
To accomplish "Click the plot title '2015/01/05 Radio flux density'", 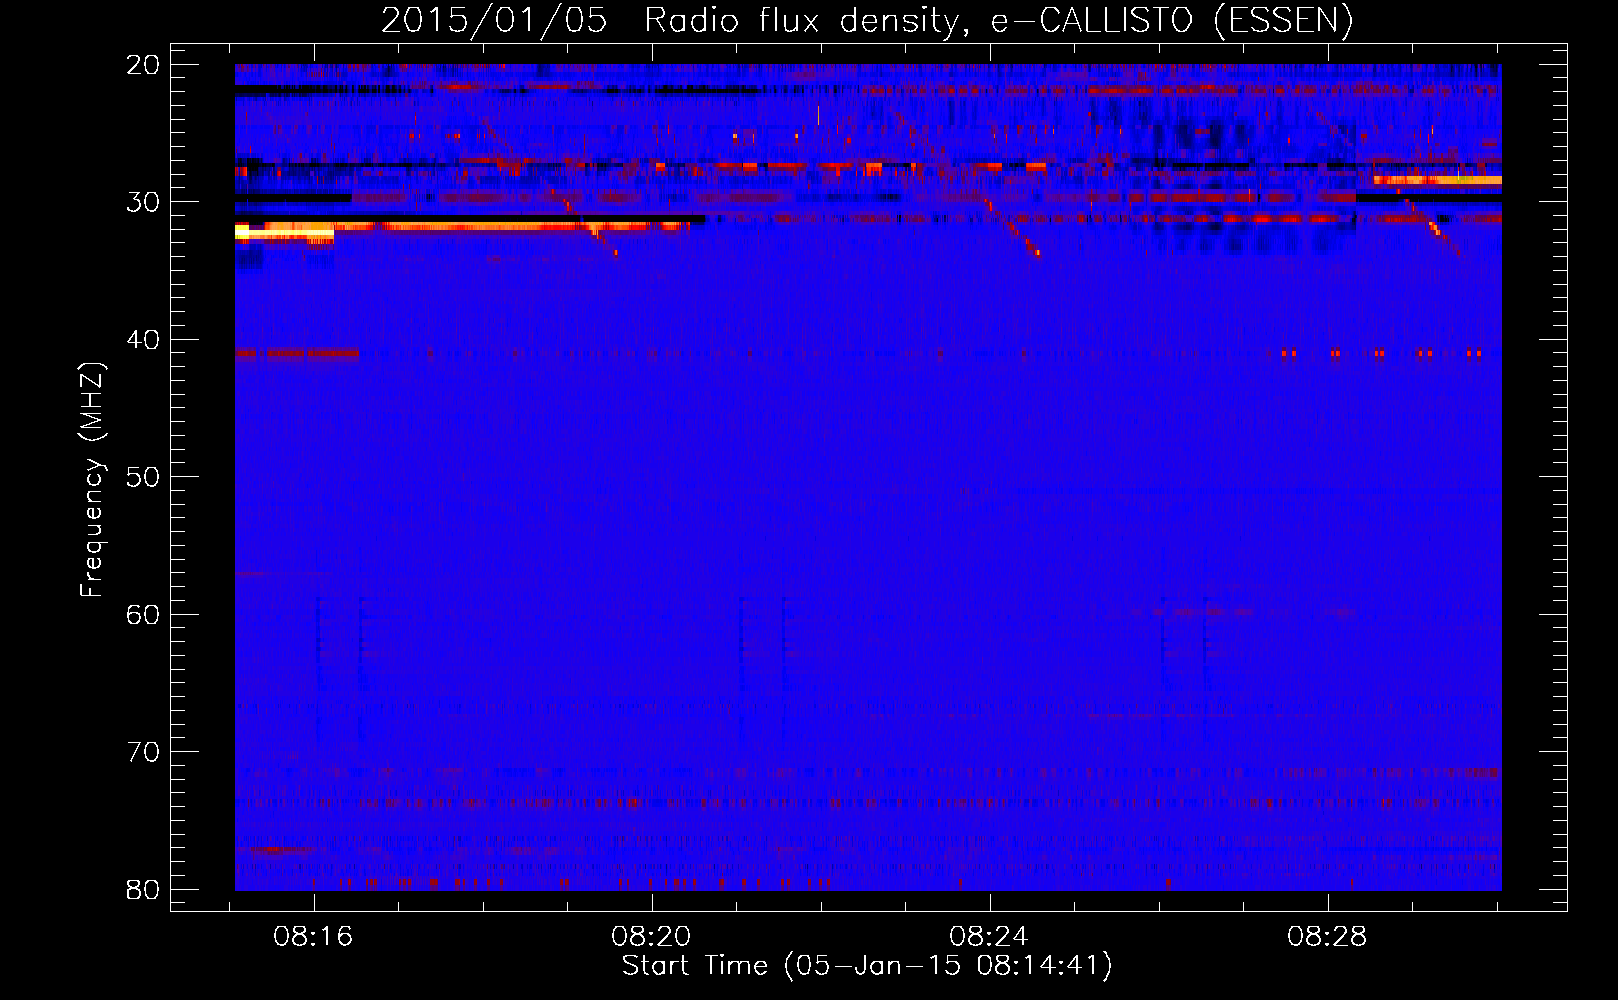I will (x=867, y=20).
